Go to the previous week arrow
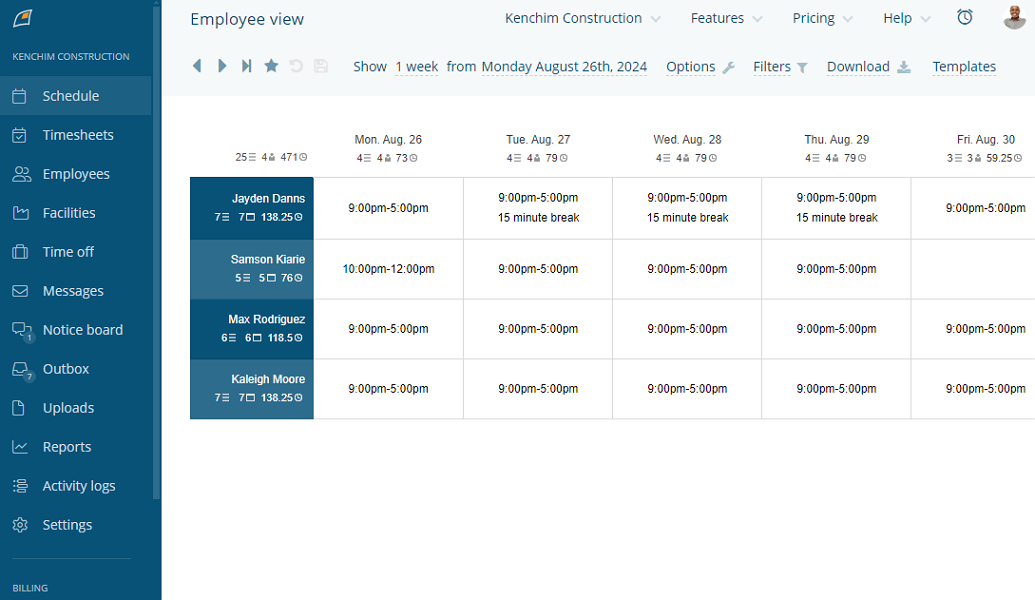The width and height of the screenshot is (1035, 600). [197, 66]
